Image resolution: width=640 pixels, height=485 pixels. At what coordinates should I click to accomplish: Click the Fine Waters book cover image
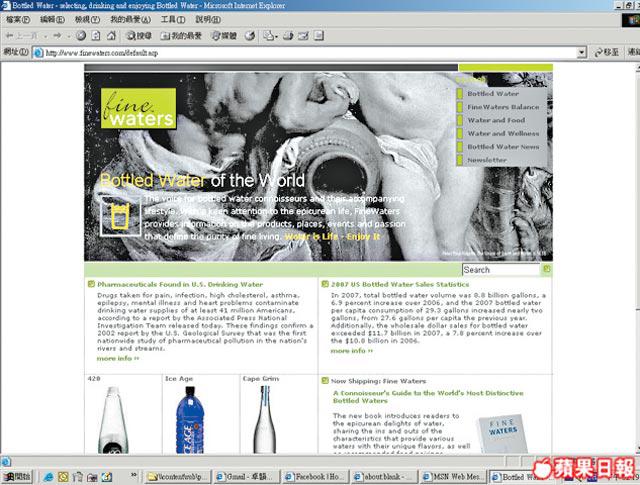coord(502,434)
